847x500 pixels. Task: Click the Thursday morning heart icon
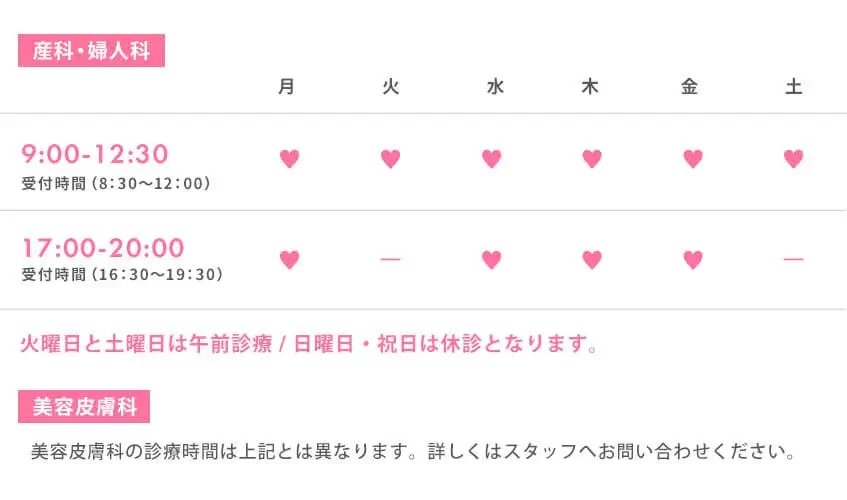click(592, 158)
